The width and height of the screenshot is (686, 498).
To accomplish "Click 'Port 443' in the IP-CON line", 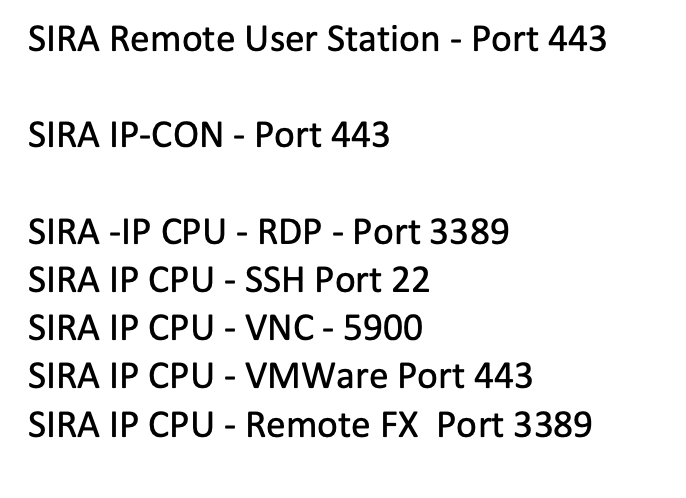I will click(322, 135).
